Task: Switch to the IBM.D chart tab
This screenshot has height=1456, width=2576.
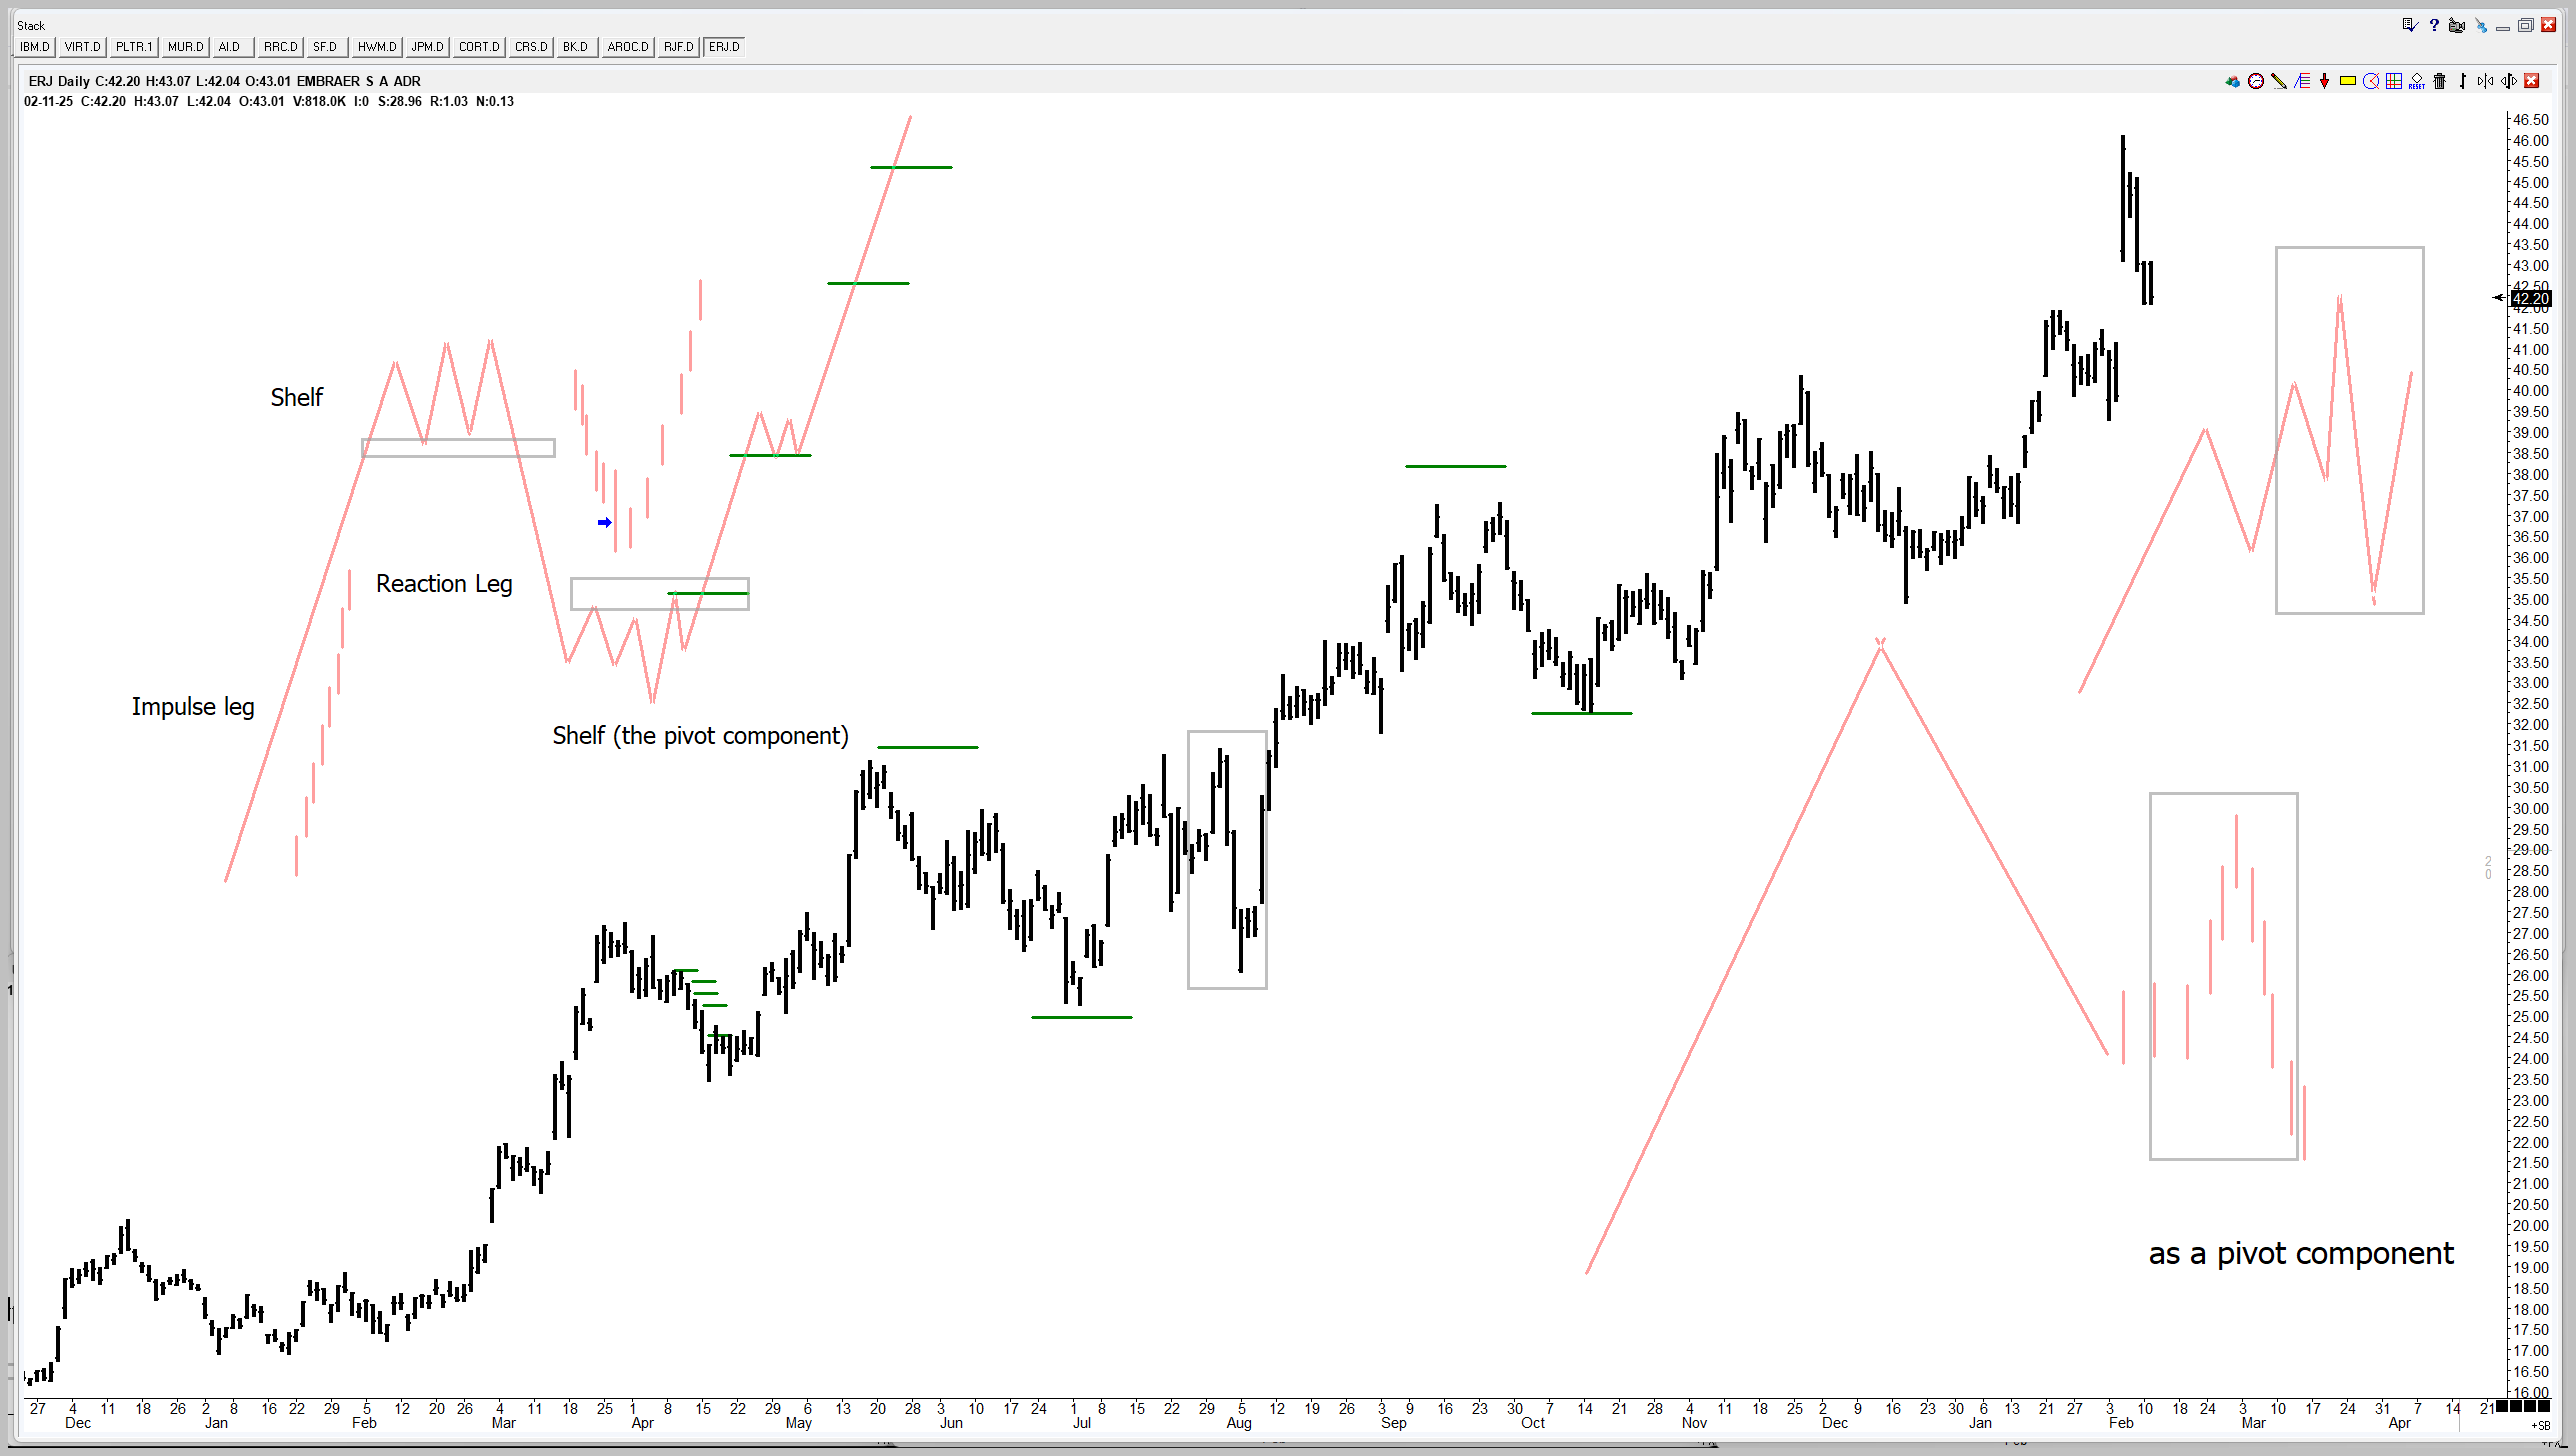Action: point(35,47)
